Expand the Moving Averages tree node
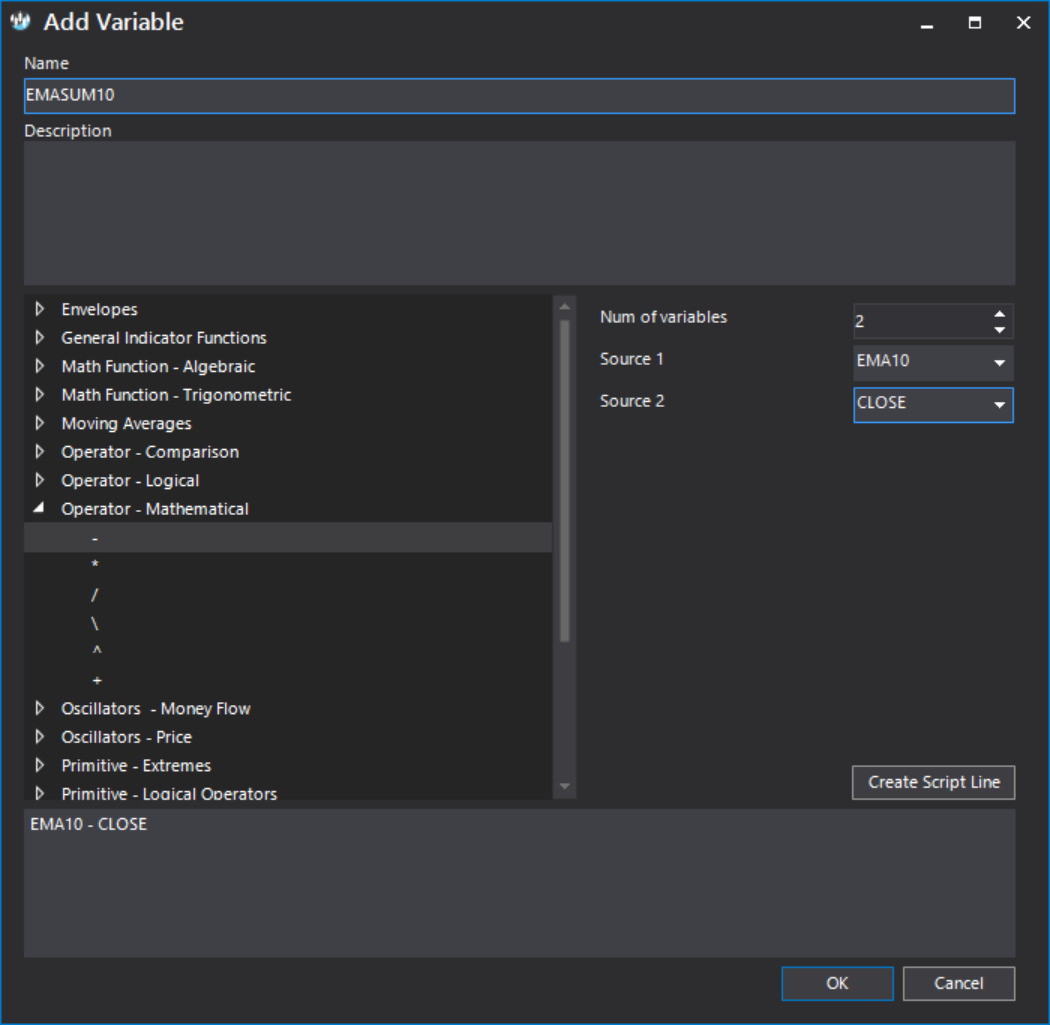This screenshot has height=1025, width=1050. 40,423
